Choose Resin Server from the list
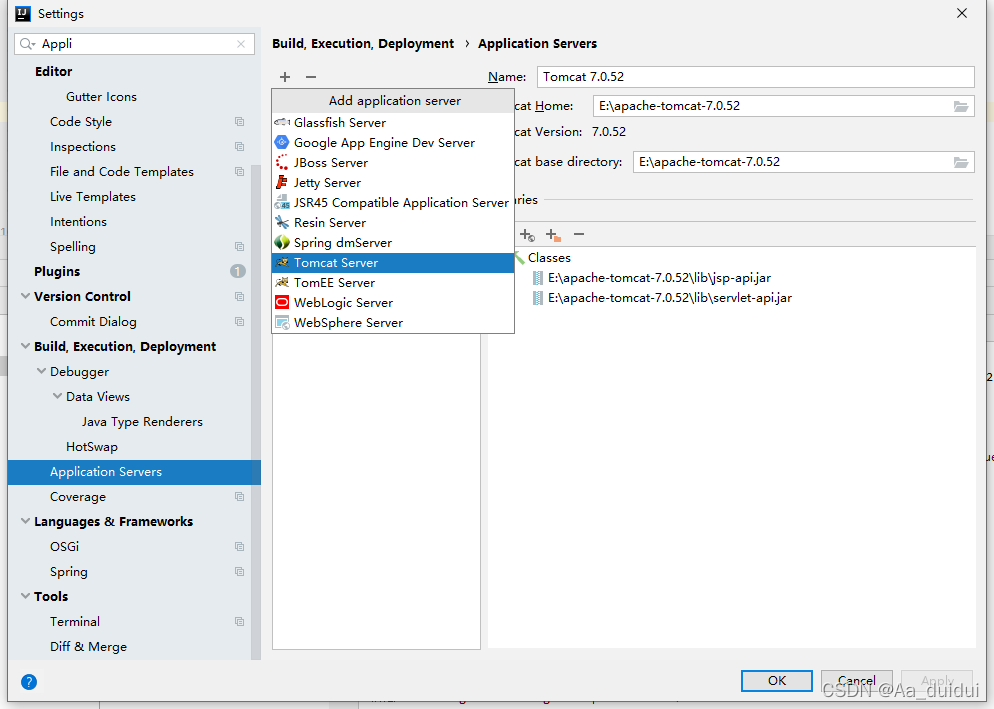 (393, 223)
